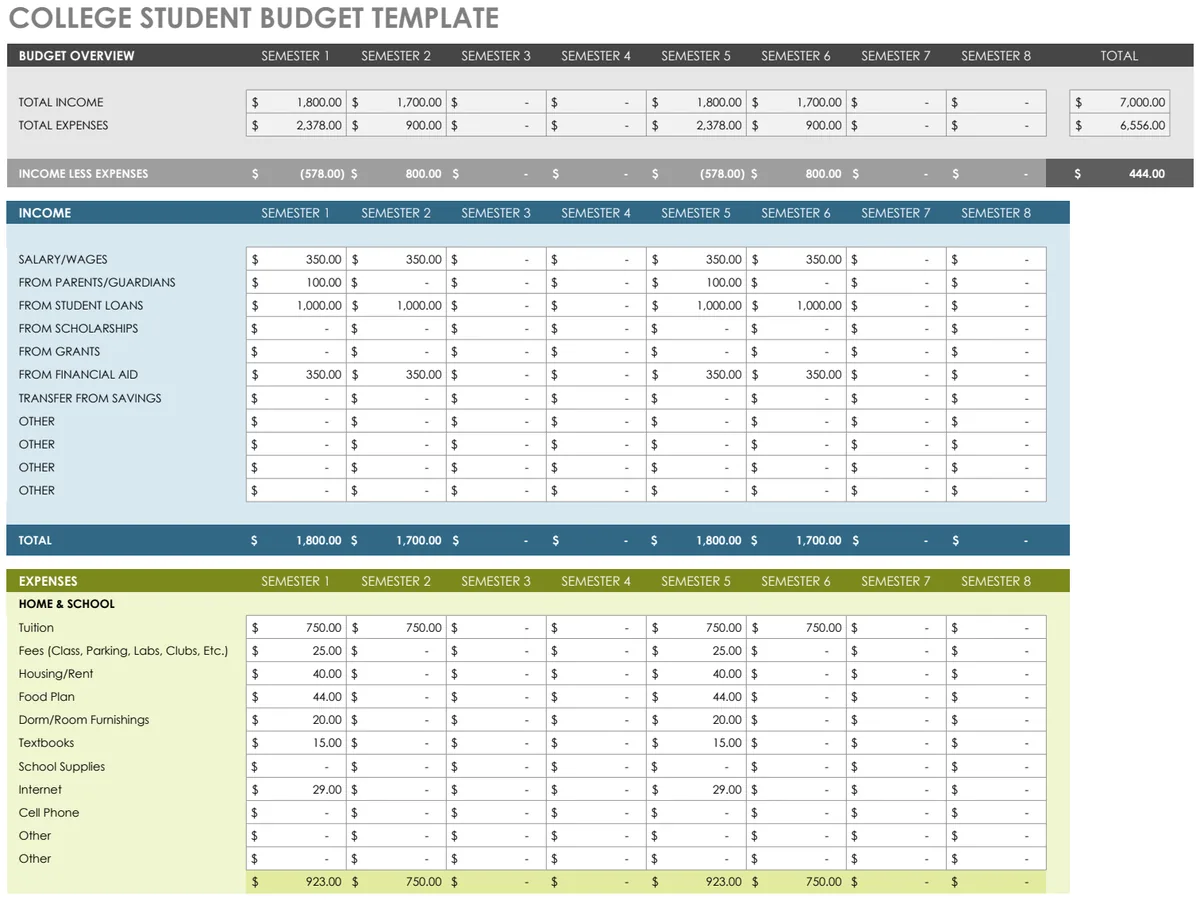The height and width of the screenshot is (900, 1200).
Task: Select the 444.00 net total cell
Action: 1120,174
